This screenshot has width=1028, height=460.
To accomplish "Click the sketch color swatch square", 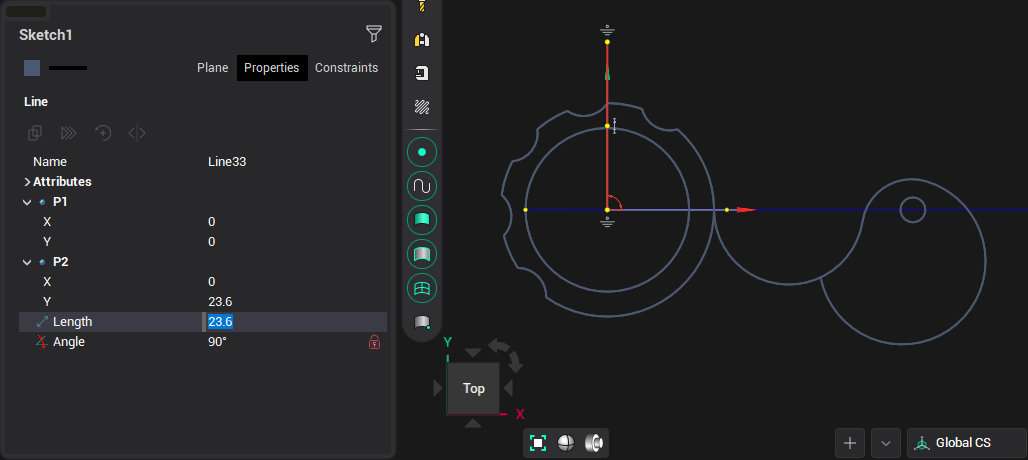I will [32, 68].
